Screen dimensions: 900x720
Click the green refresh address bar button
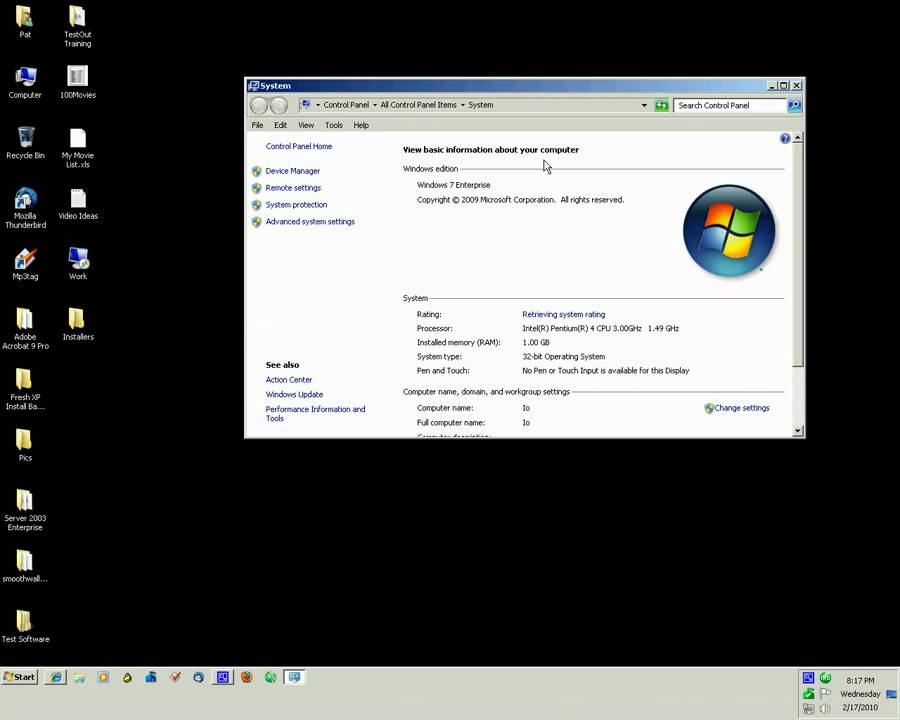click(x=662, y=106)
